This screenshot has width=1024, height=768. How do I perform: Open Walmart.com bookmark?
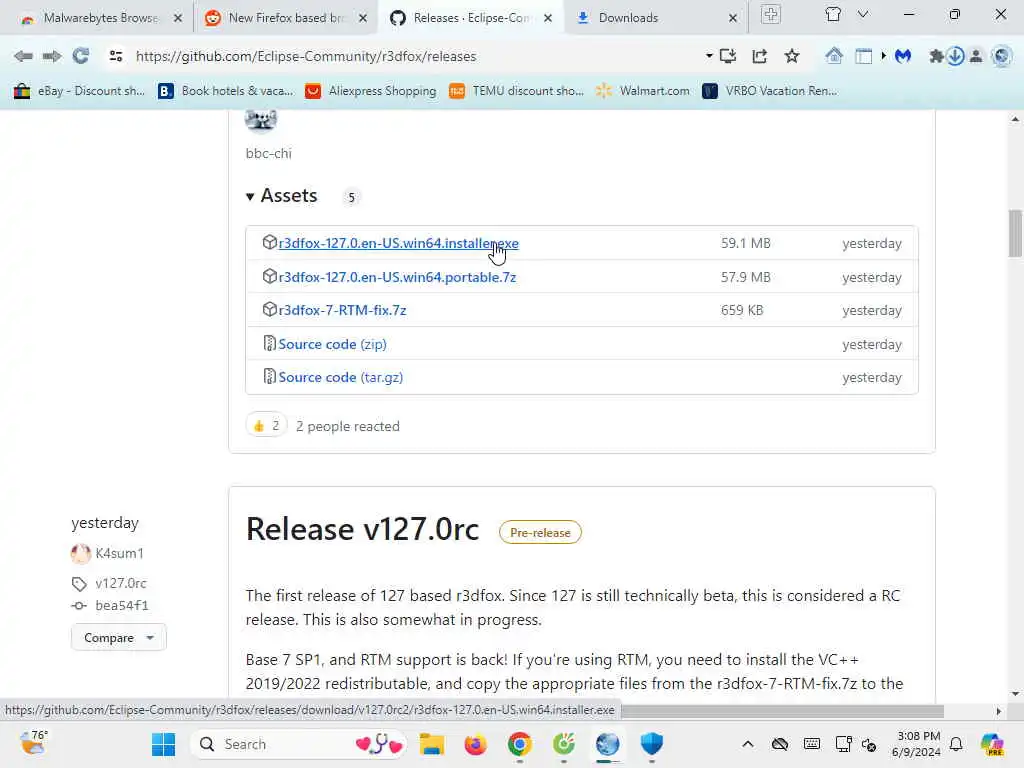pyautogui.click(x=643, y=91)
